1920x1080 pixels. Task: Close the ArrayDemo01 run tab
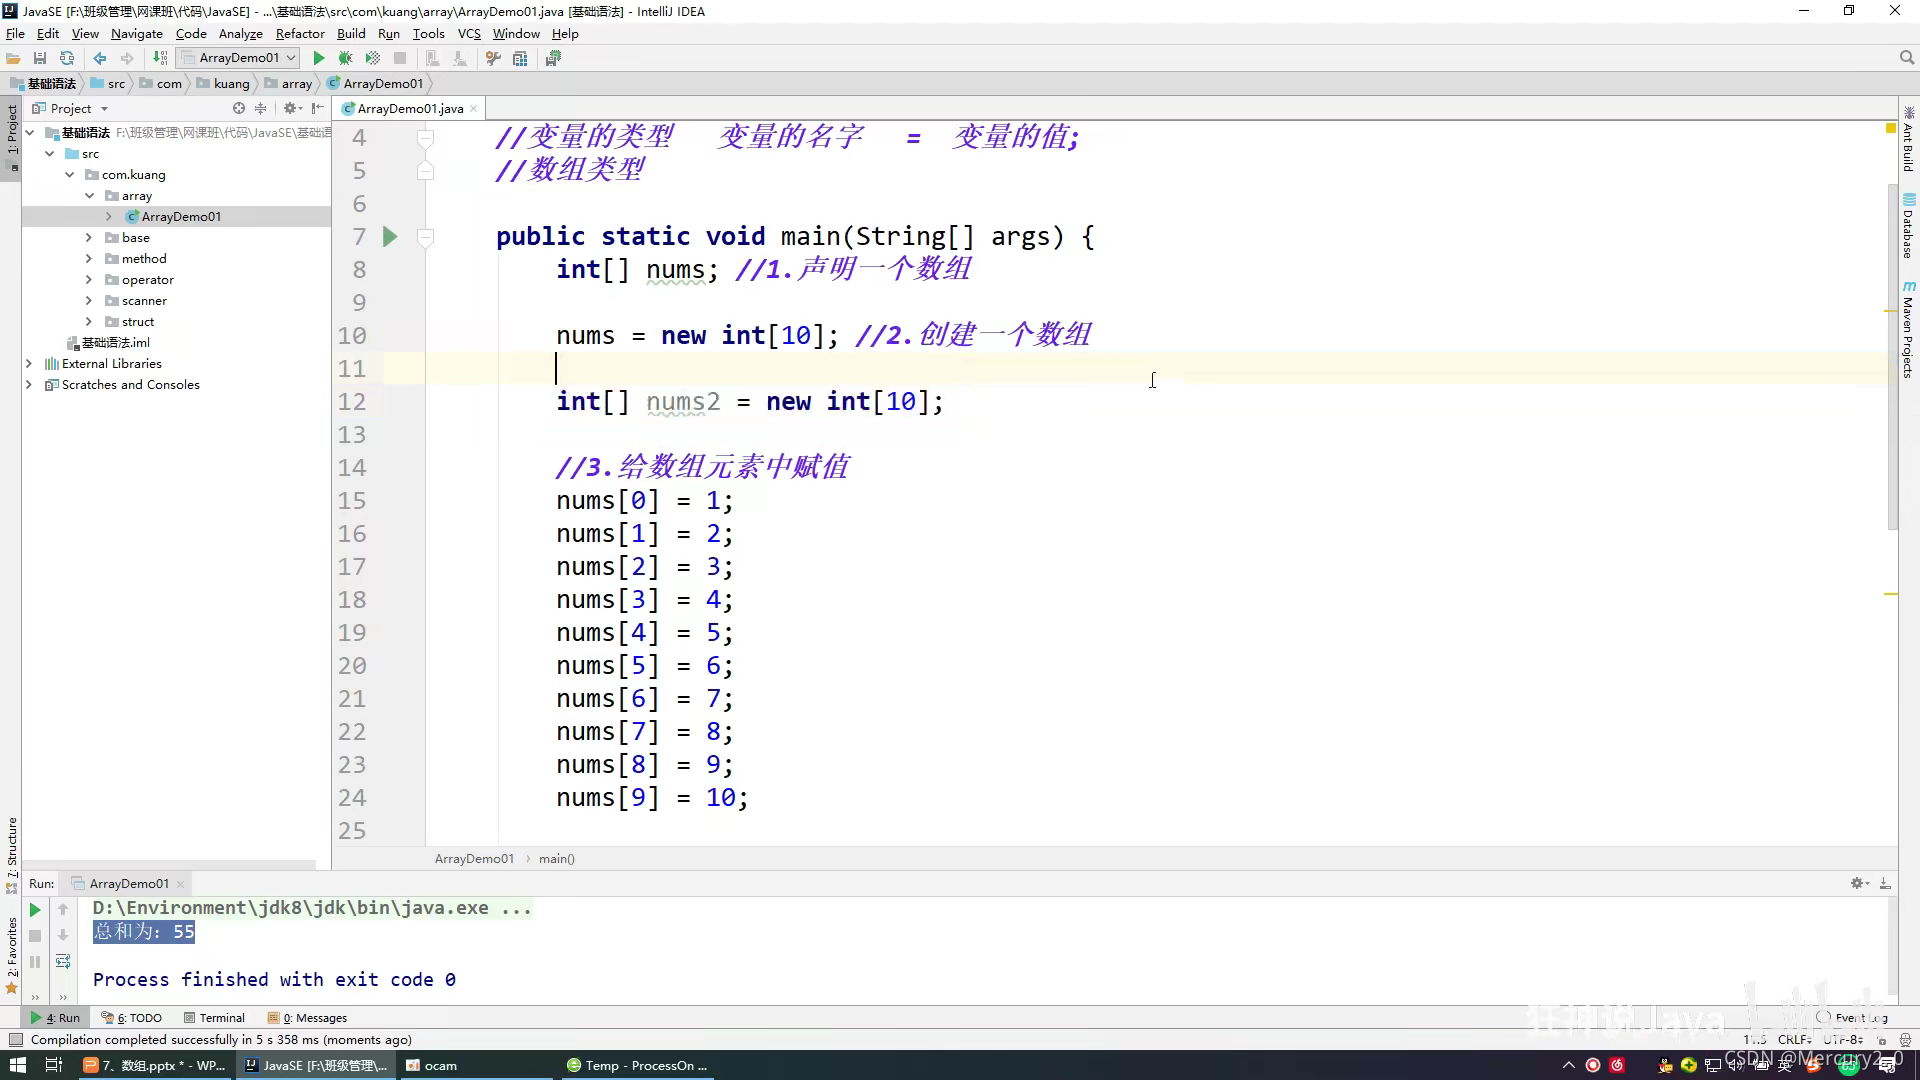pyautogui.click(x=180, y=884)
